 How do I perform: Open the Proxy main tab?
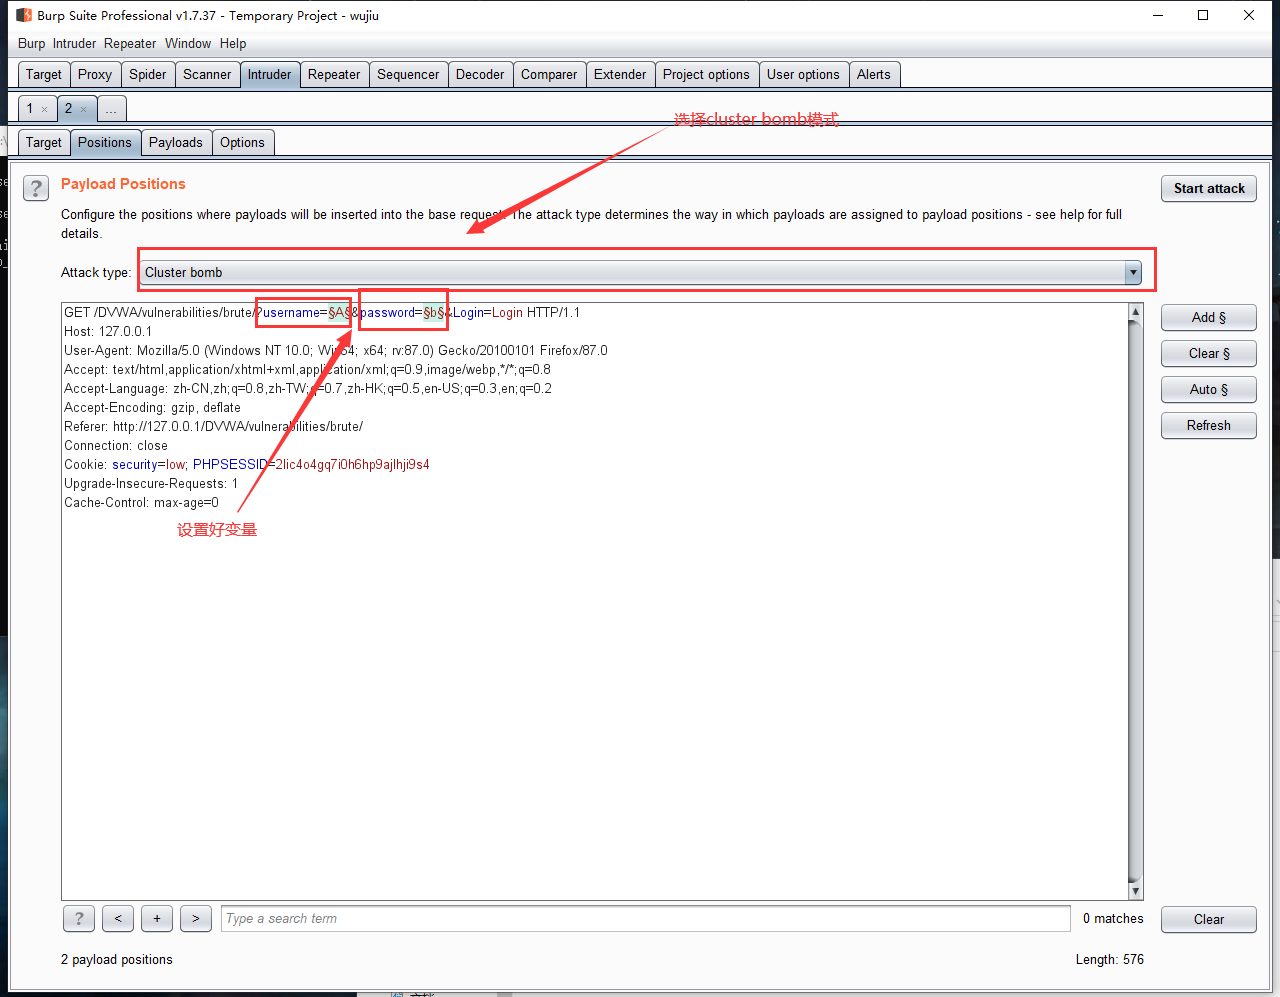point(95,74)
